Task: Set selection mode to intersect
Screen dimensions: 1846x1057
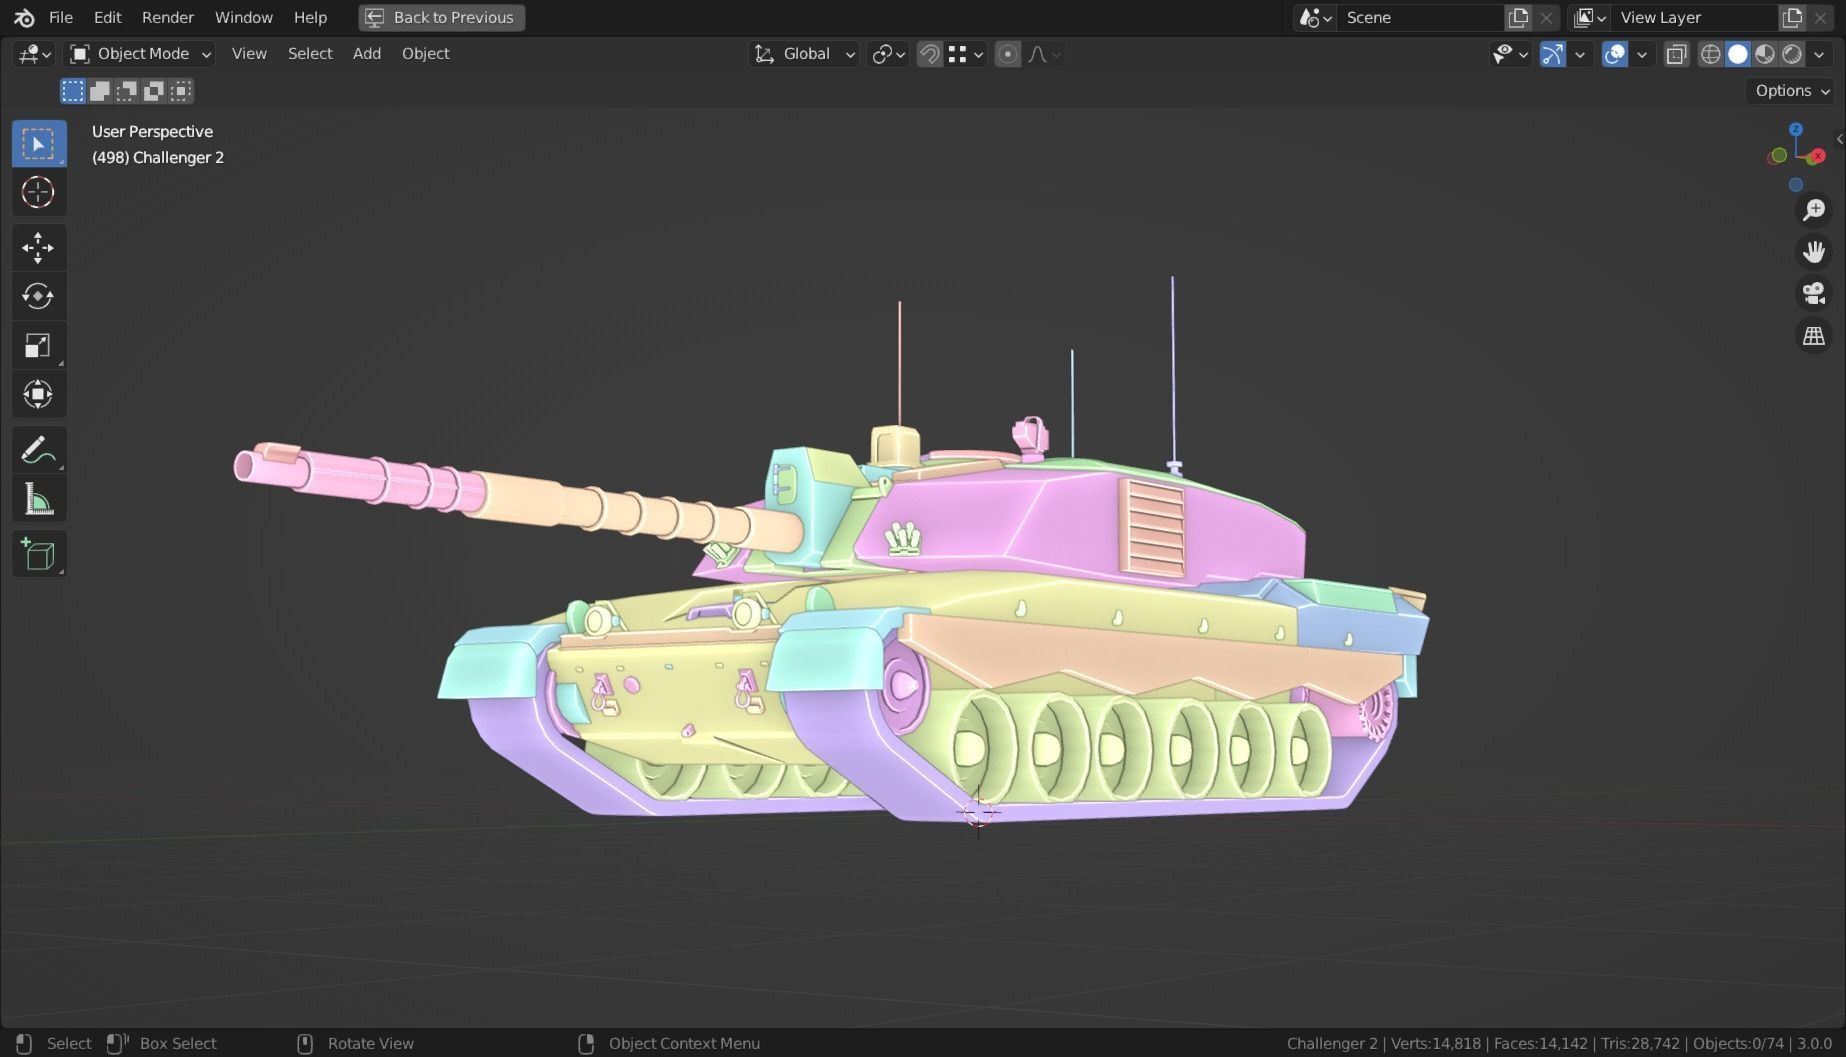Action: pyautogui.click(x=180, y=91)
